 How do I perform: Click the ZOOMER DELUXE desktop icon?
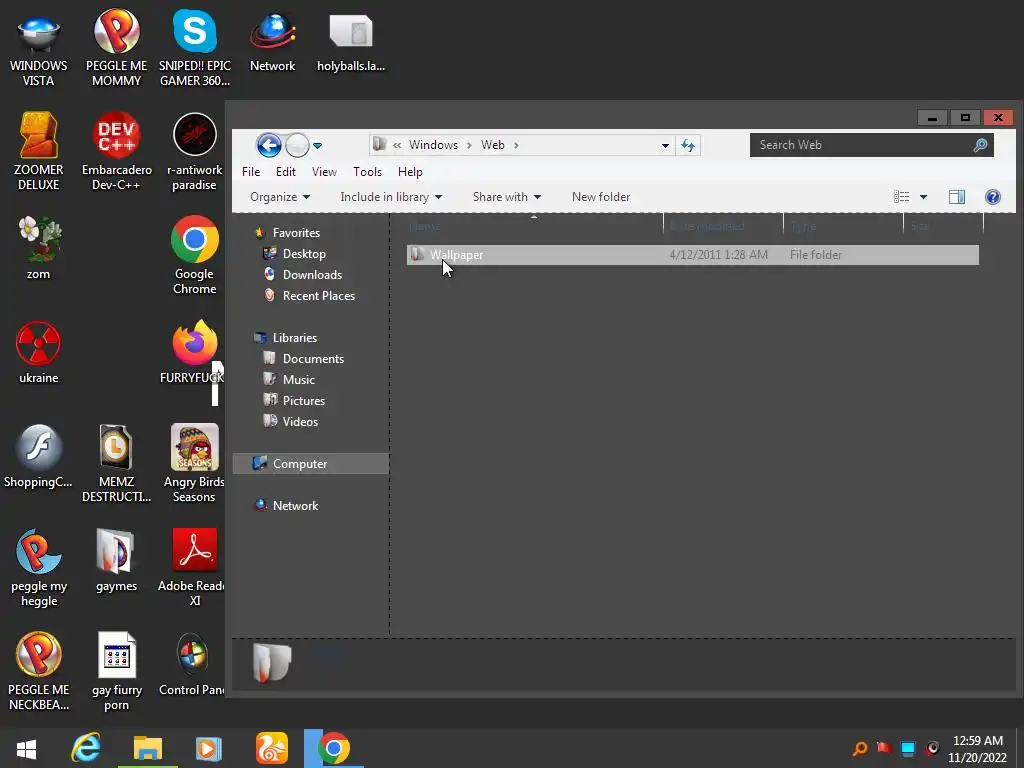38,152
